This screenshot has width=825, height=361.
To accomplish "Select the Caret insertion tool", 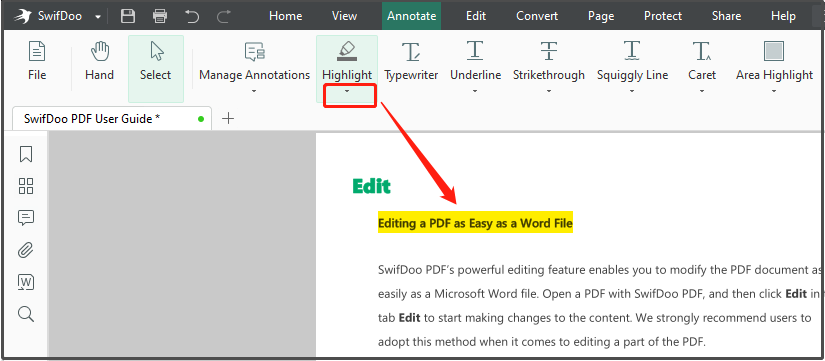I will pyautogui.click(x=702, y=62).
